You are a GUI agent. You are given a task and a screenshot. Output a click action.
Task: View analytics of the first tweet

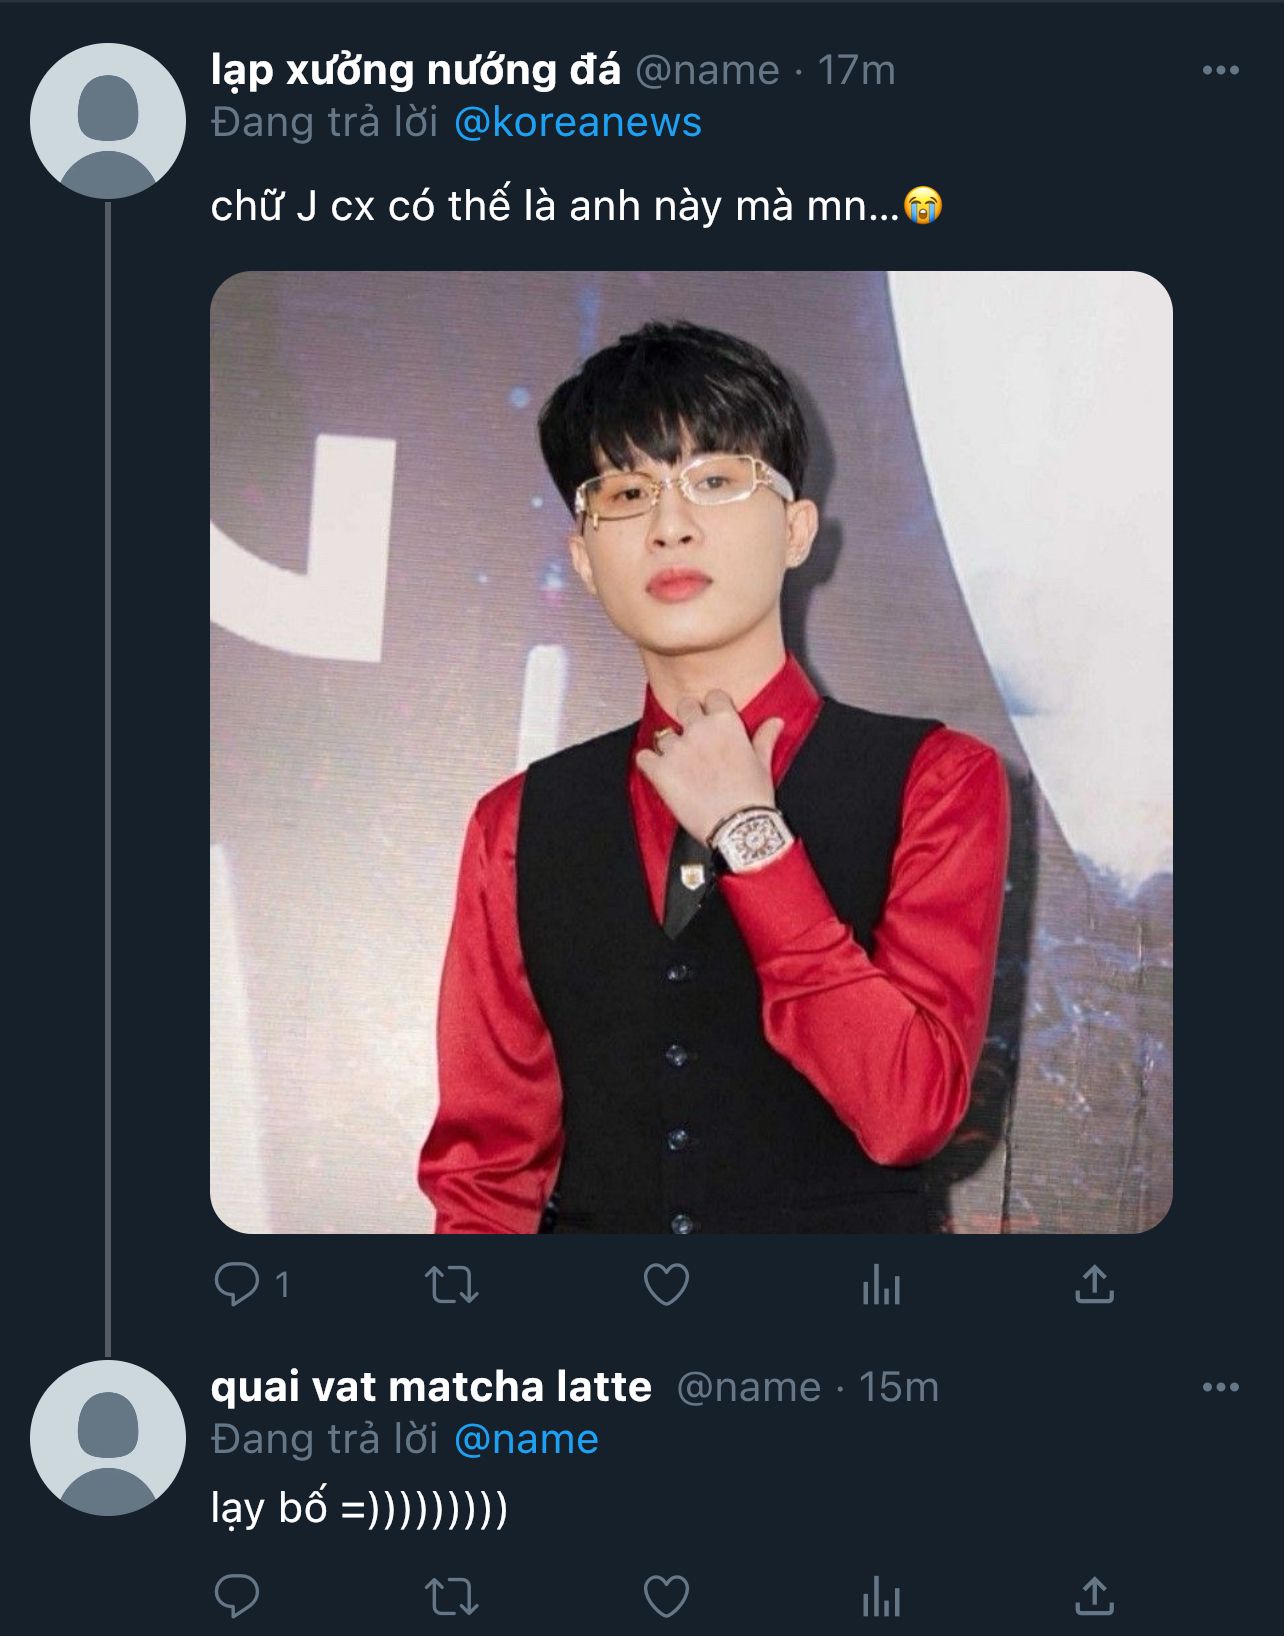point(881,1285)
